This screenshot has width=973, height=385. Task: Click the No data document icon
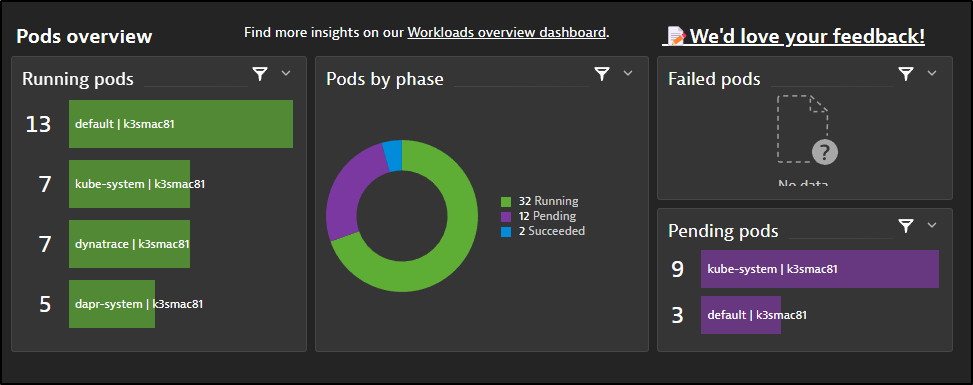[x=805, y=129]
